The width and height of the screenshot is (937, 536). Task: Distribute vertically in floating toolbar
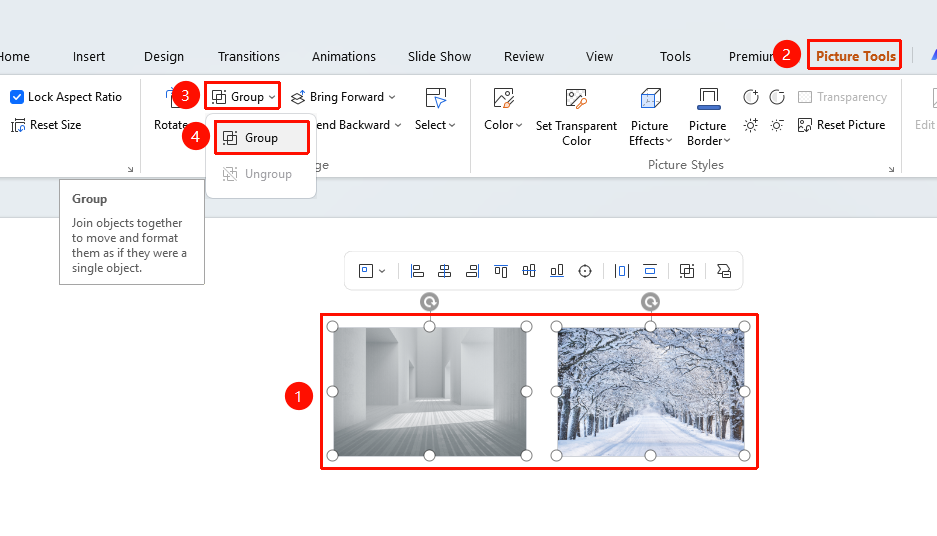point(650,271)
